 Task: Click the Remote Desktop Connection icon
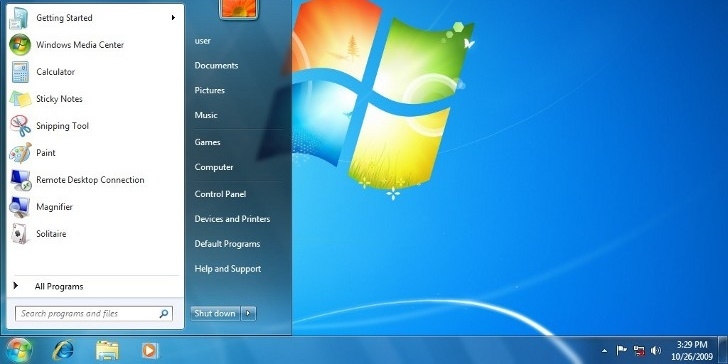[x=20, y=180]
